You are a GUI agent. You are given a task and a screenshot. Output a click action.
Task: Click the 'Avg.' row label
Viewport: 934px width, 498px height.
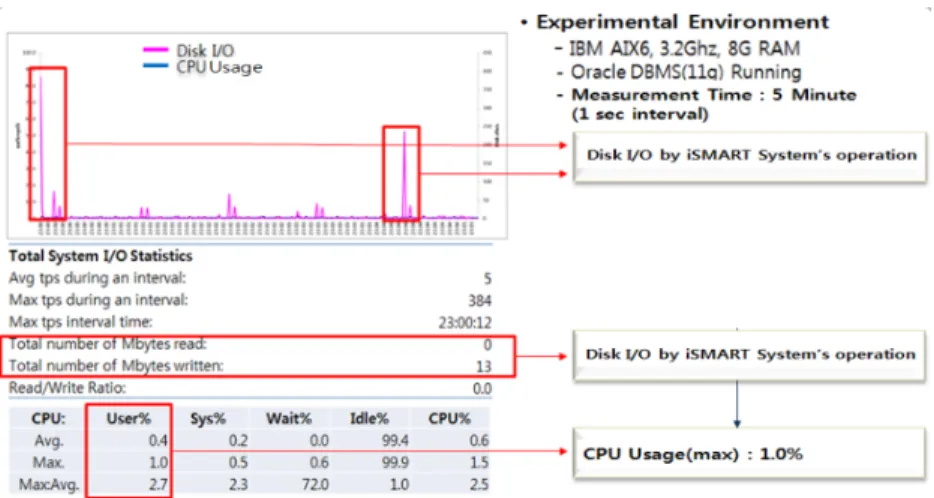click(49, 441)
